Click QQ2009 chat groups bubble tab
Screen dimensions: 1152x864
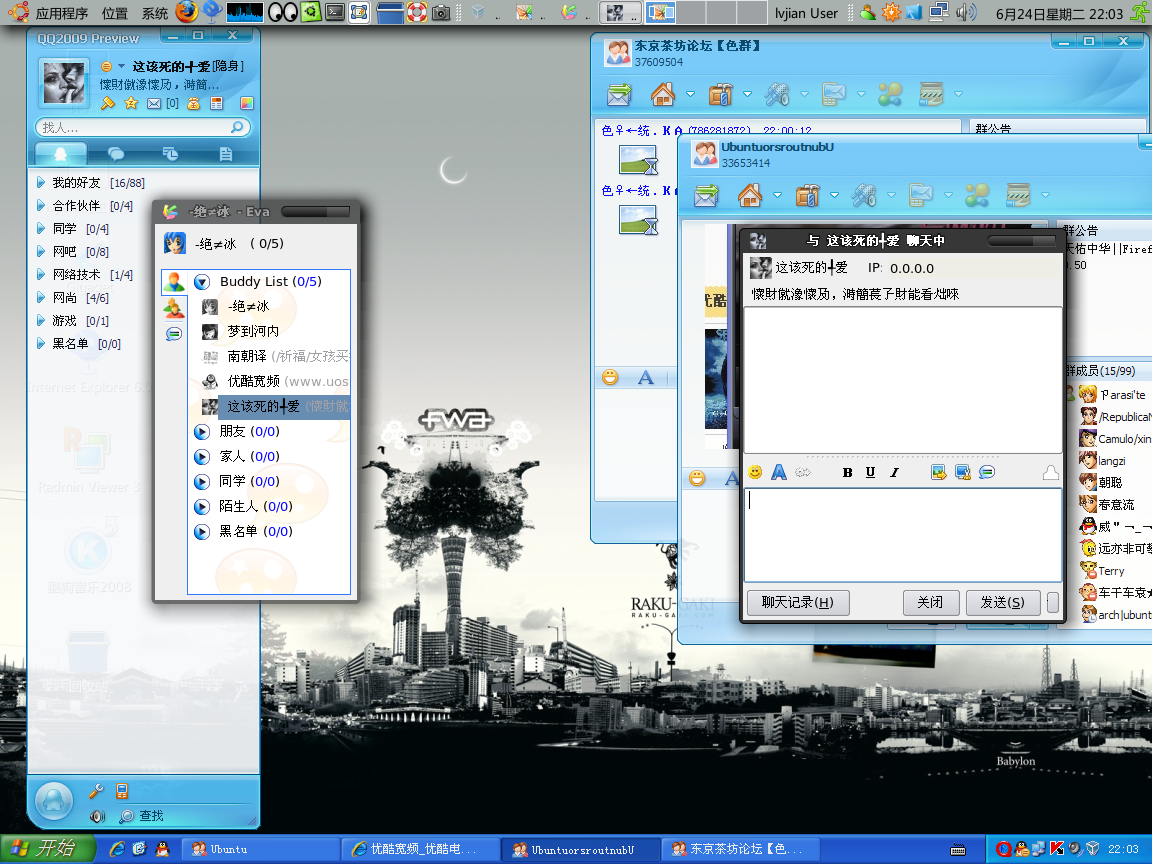point(116,154)
